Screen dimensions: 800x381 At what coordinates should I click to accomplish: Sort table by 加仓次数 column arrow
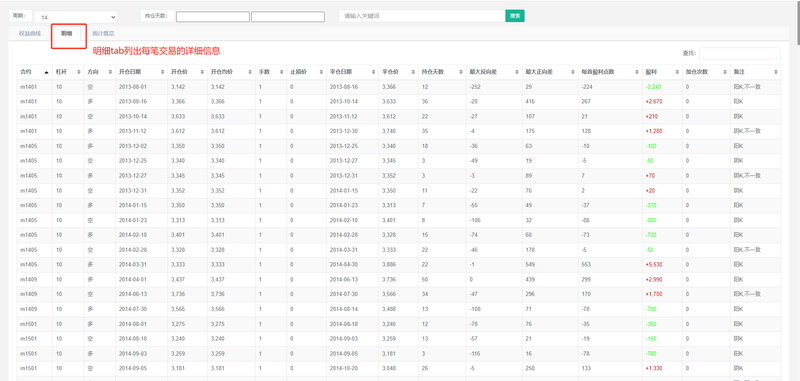point(724,72)
